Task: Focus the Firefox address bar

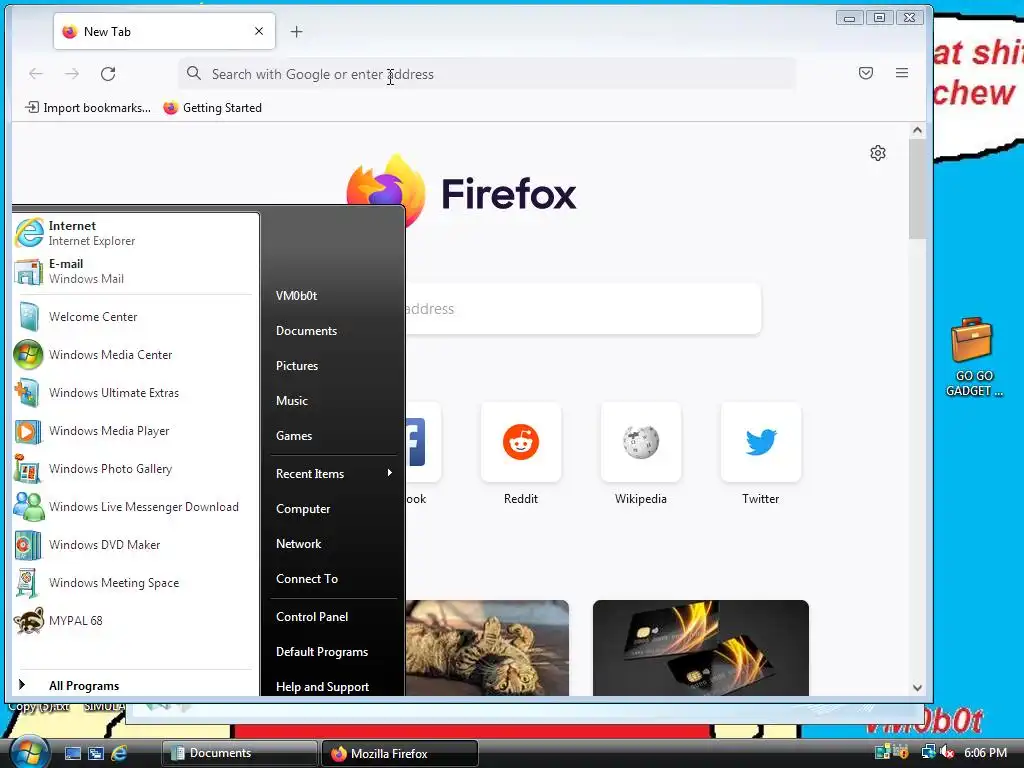Action: [487, 74]
